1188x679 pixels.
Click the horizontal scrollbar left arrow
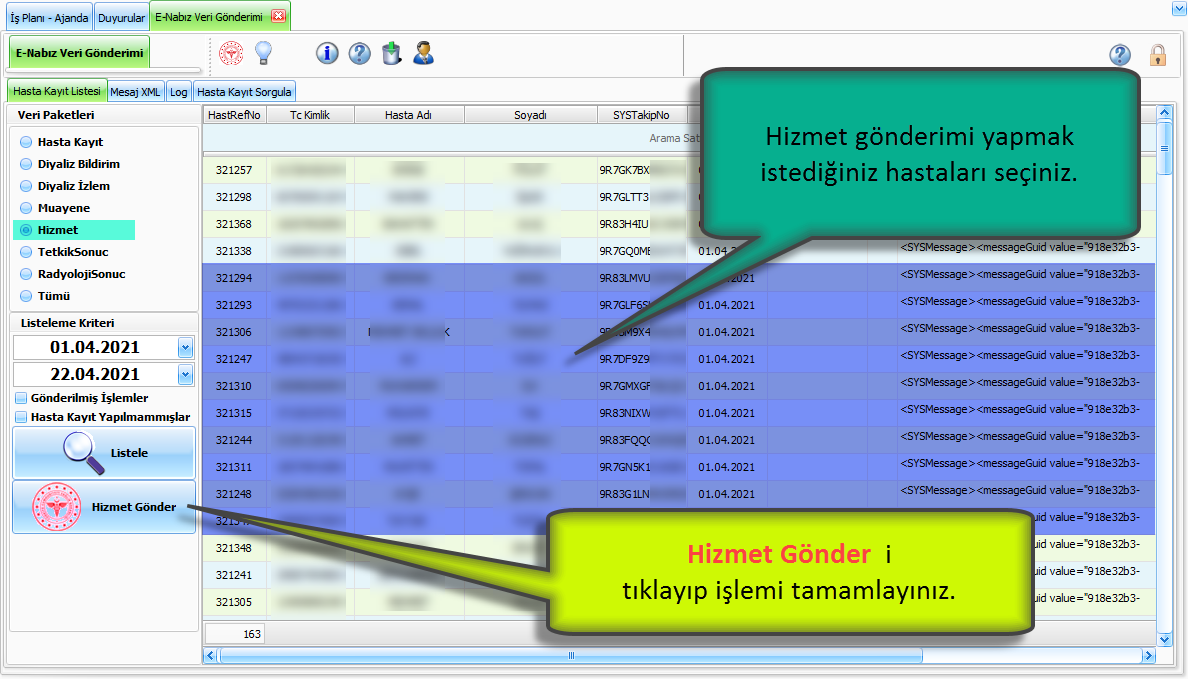tap(211, 656)
